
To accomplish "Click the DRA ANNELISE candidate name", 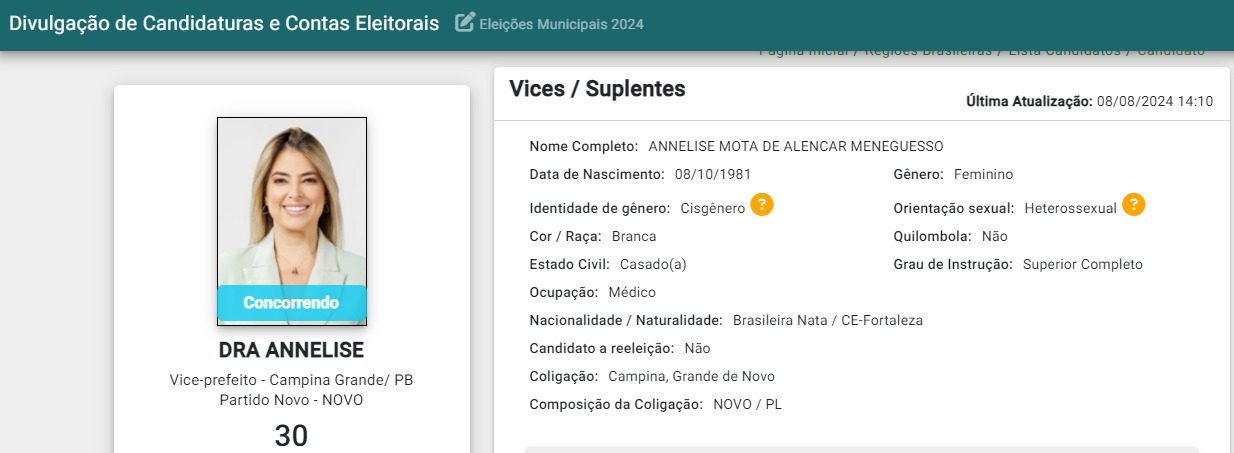I will [291, 350].
